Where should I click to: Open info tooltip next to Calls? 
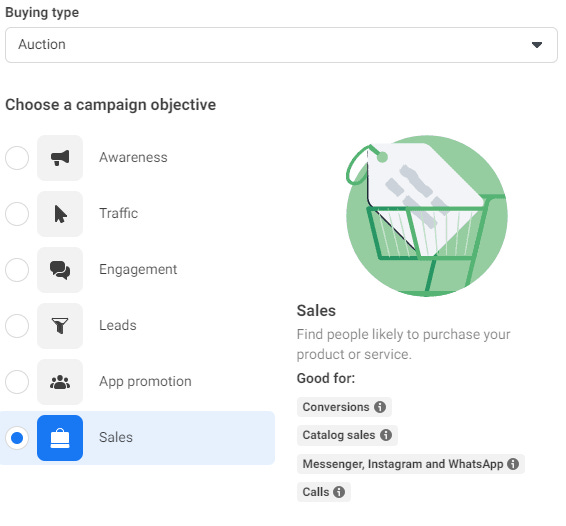339,492
